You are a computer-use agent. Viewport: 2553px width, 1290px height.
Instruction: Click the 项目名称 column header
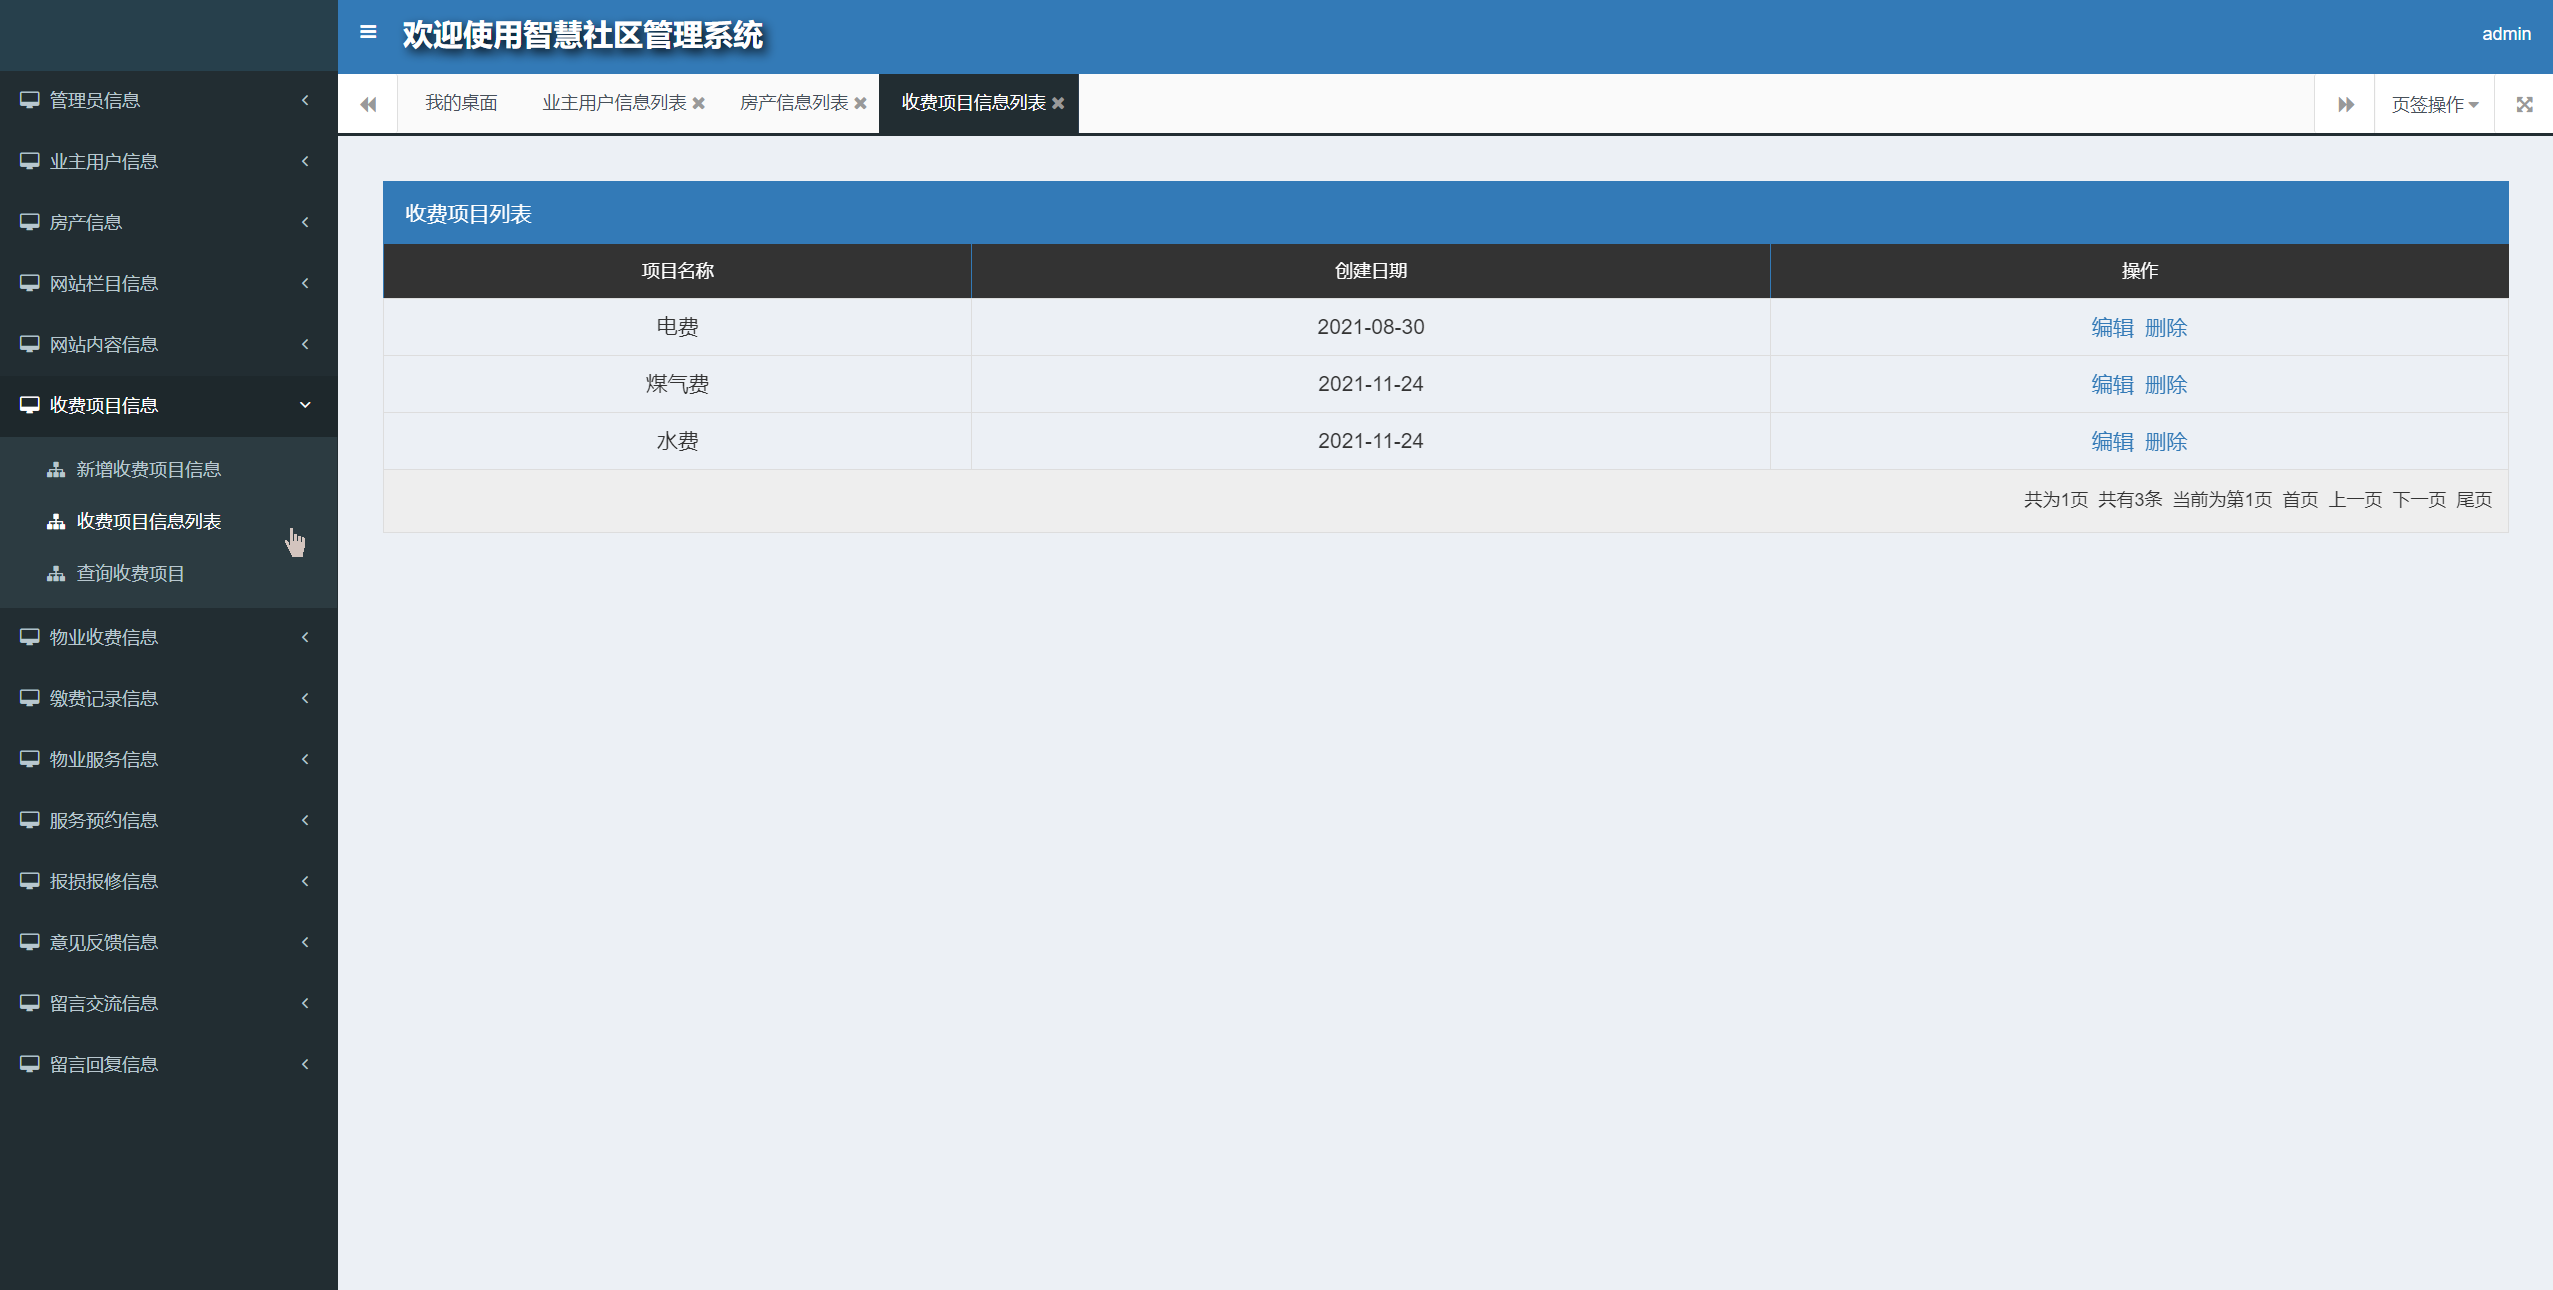[x=677, y=270]
